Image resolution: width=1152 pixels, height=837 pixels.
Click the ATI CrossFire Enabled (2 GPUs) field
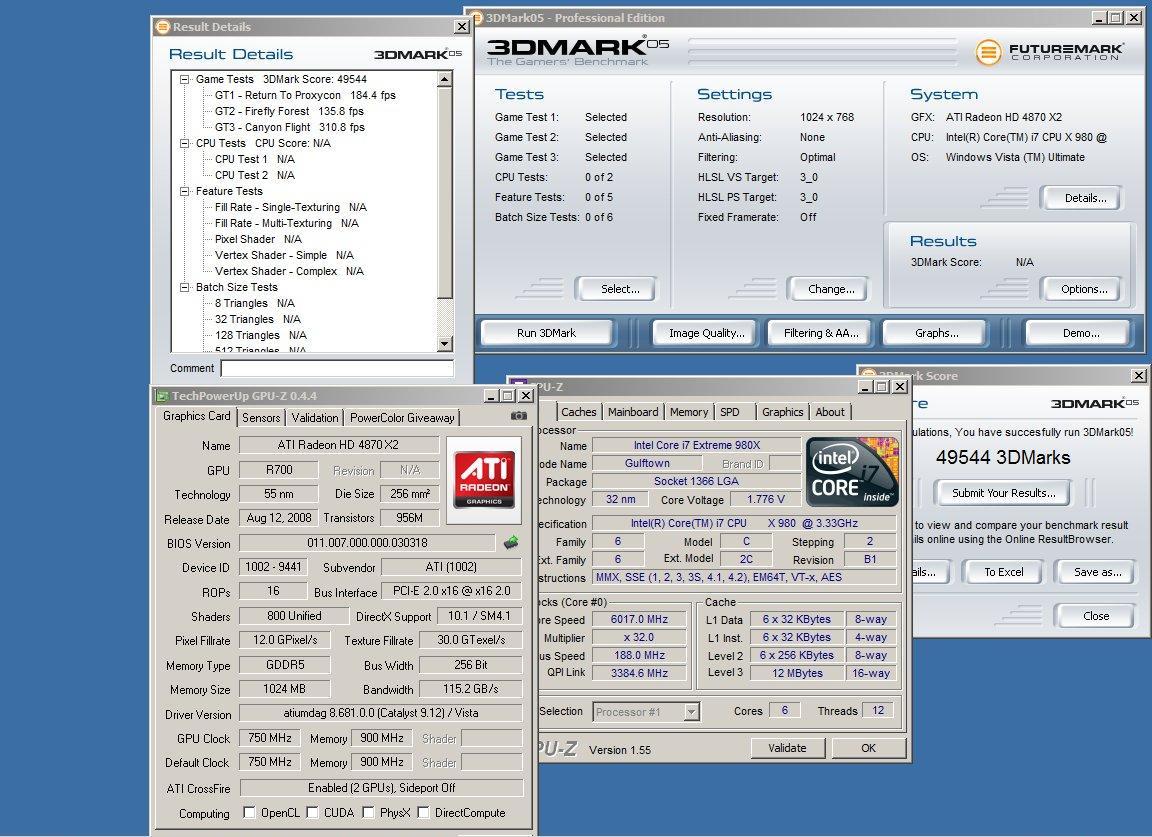pyautogui.click(x=381, y=788)
